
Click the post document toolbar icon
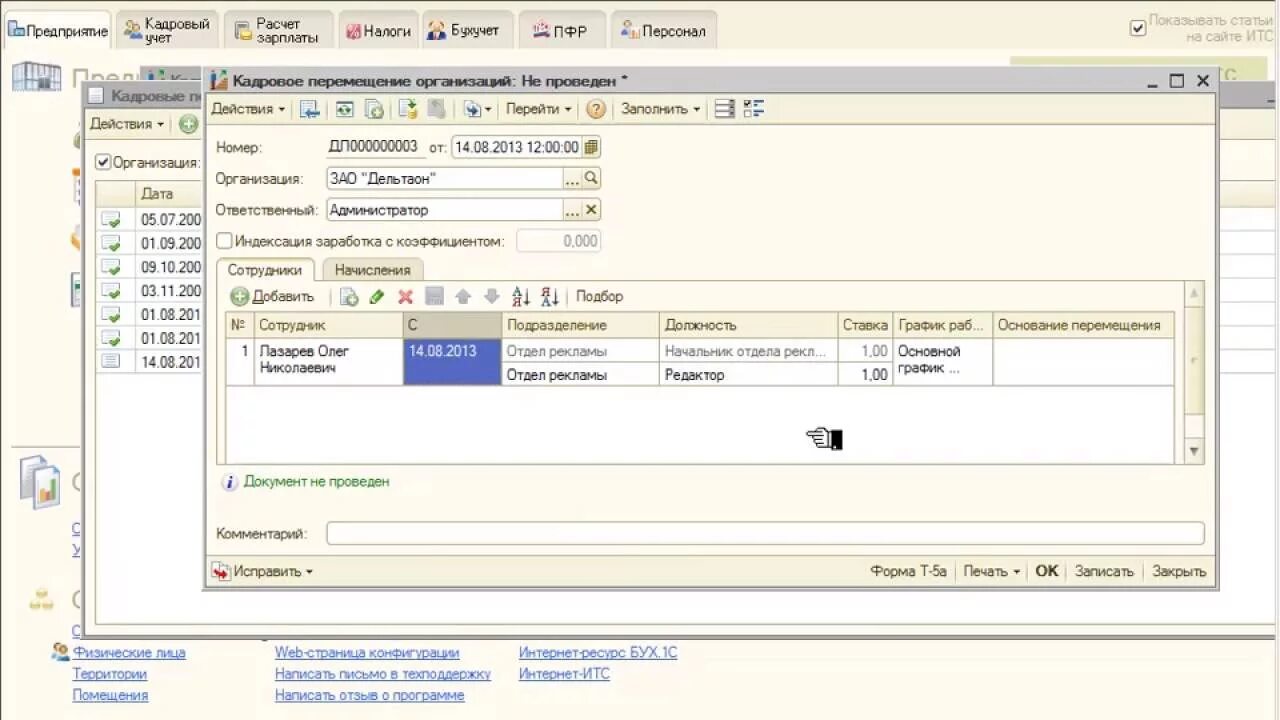pyautogui.click(x=407, y=109)
